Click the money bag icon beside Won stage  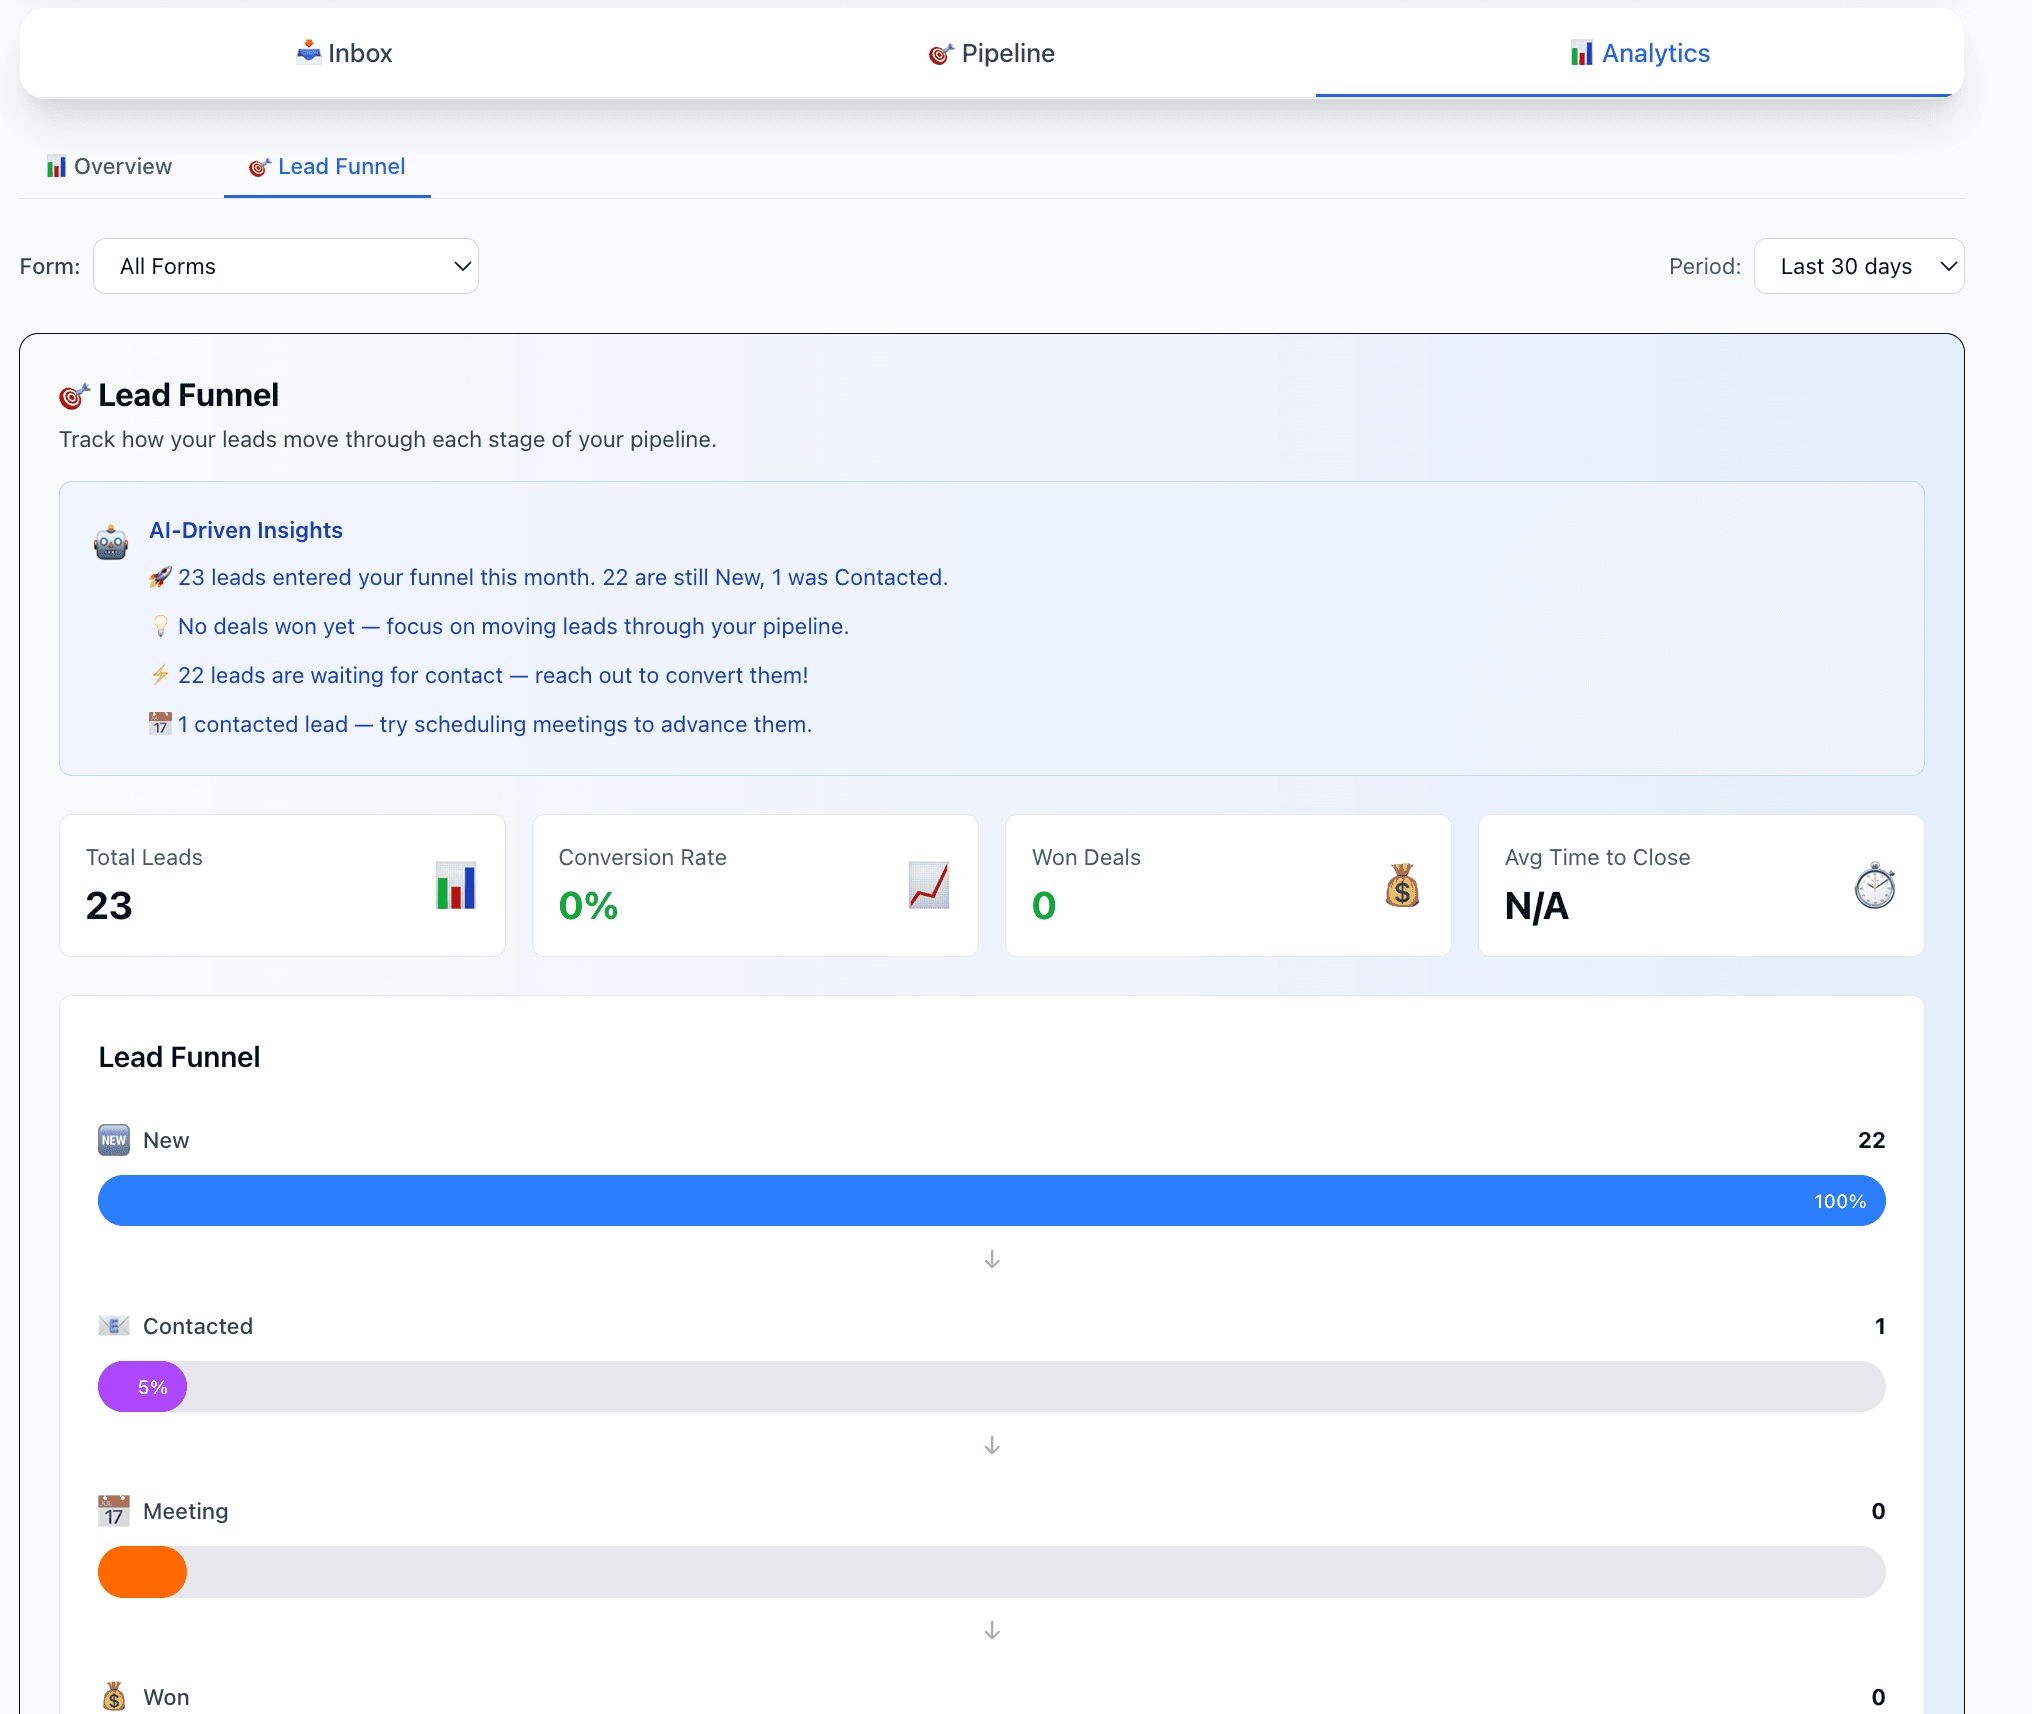point(114,1694)
